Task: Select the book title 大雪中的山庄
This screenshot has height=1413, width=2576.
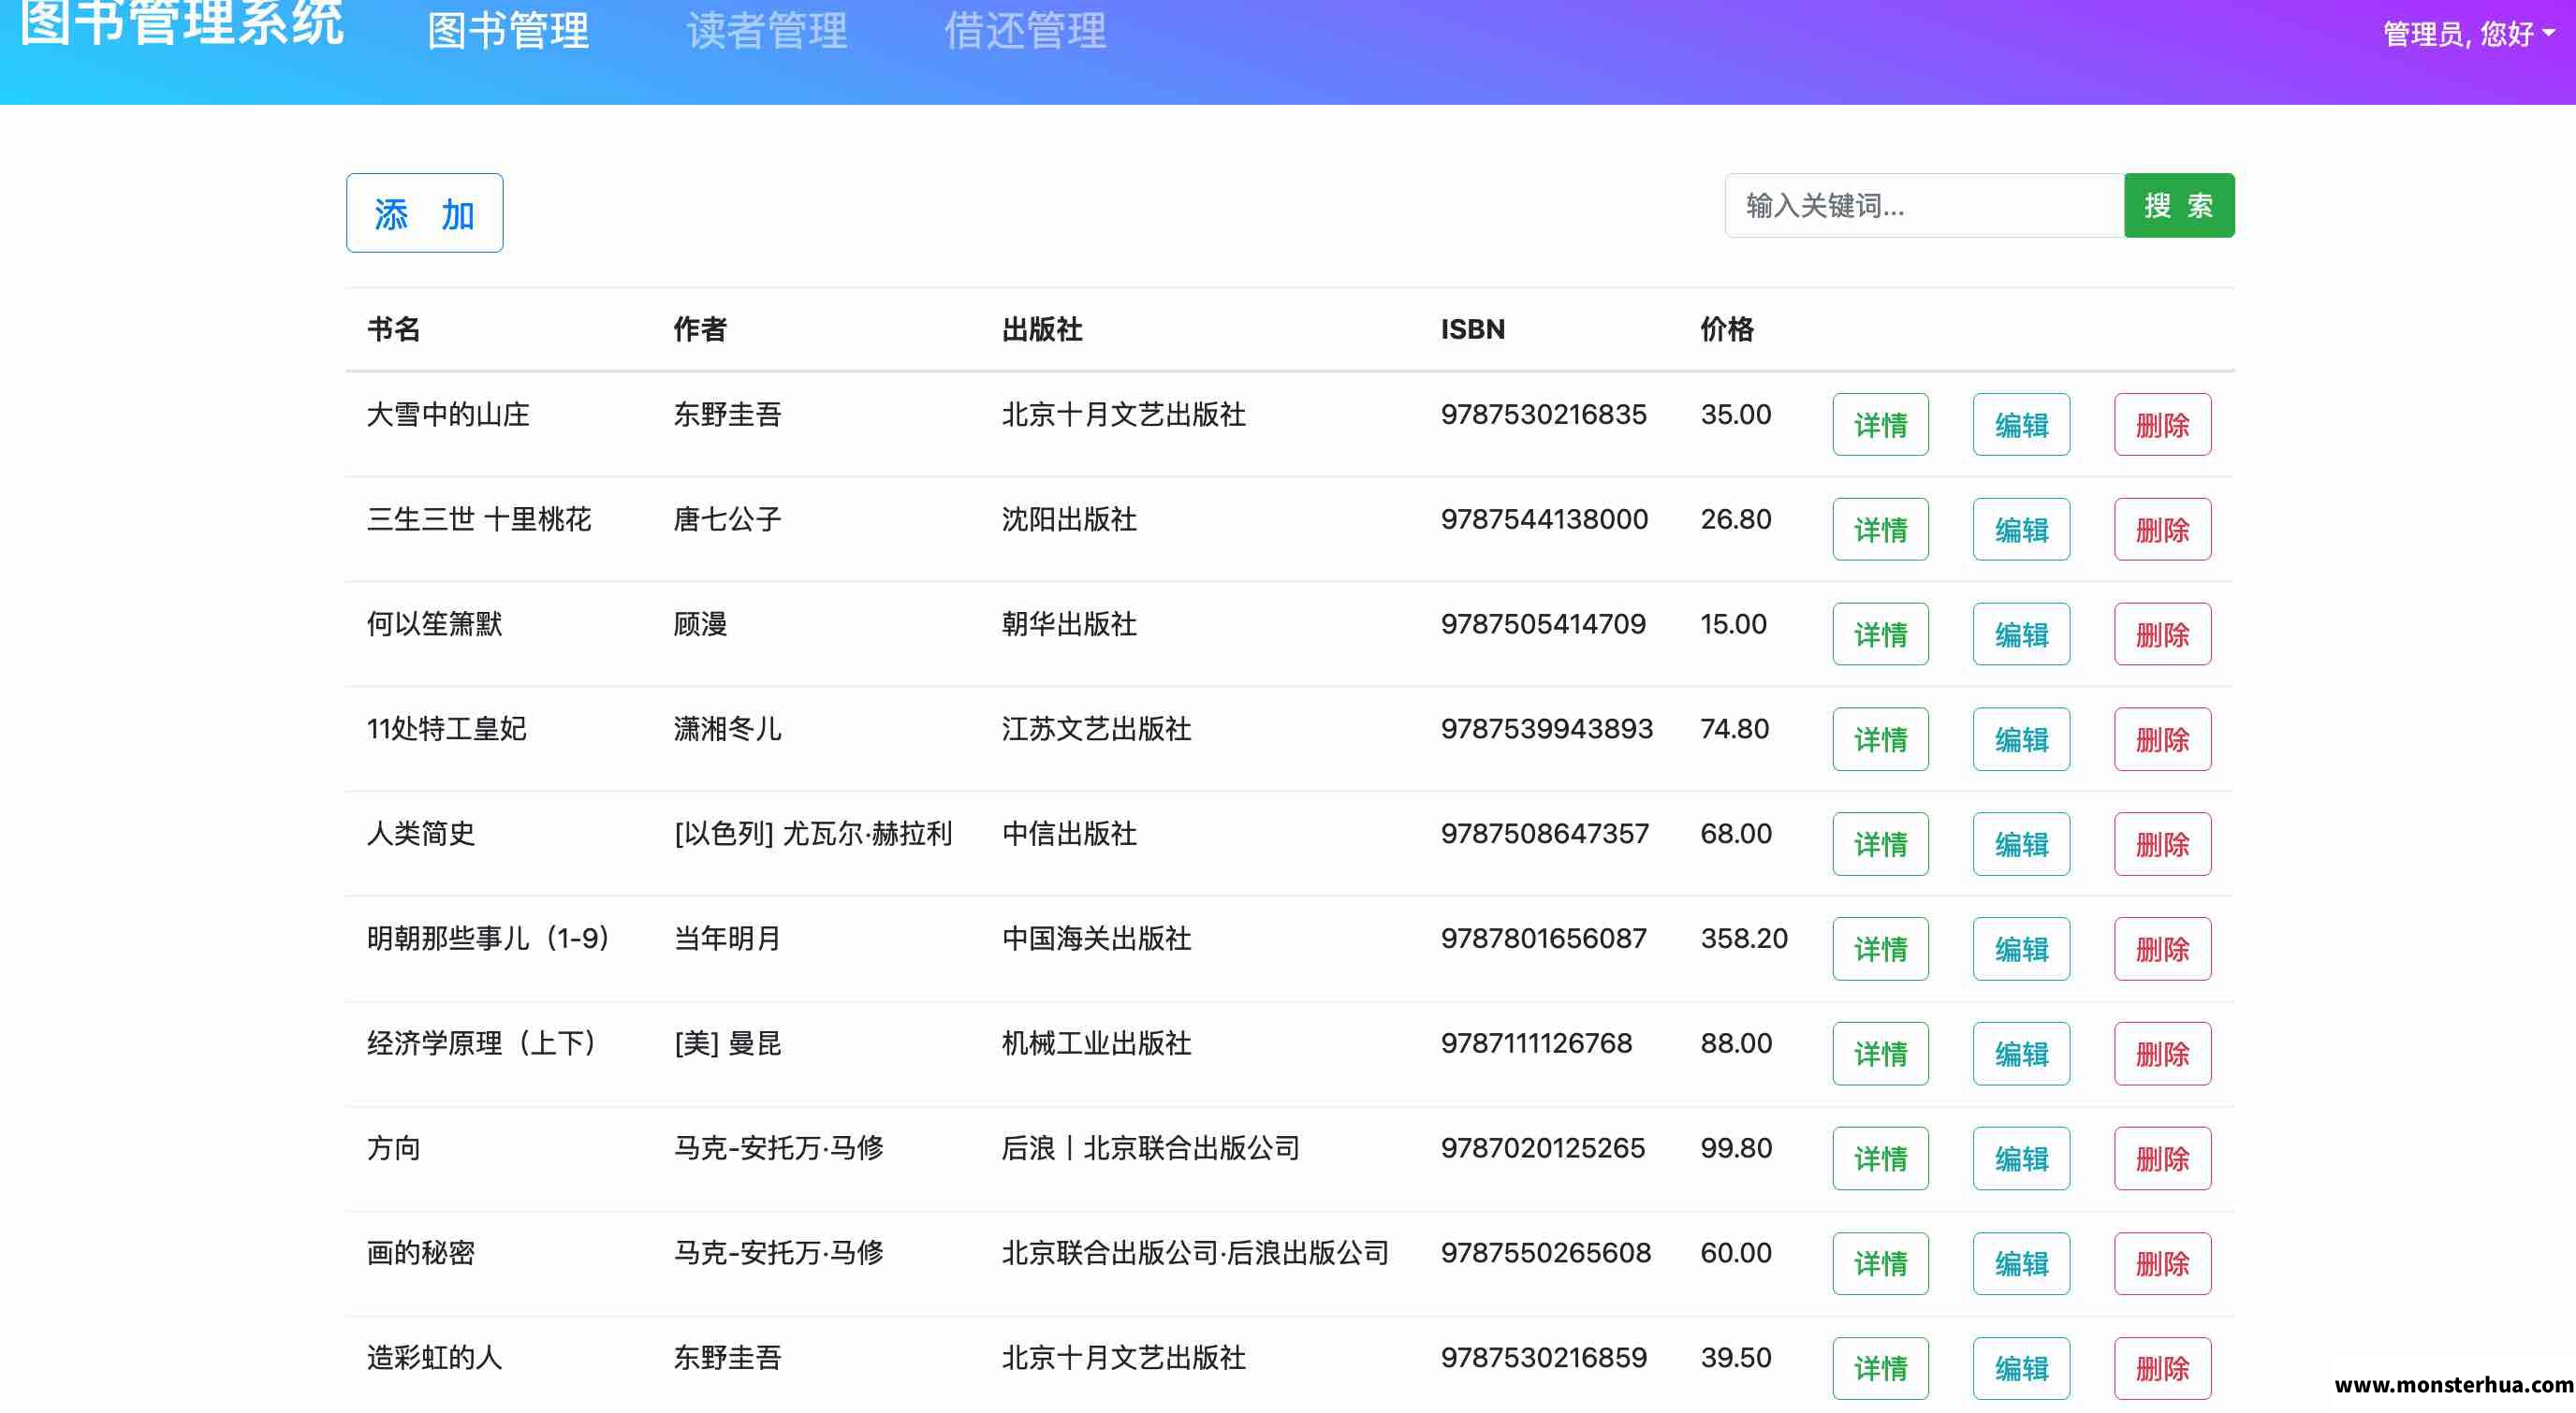Action: click(x=448, y=414)
